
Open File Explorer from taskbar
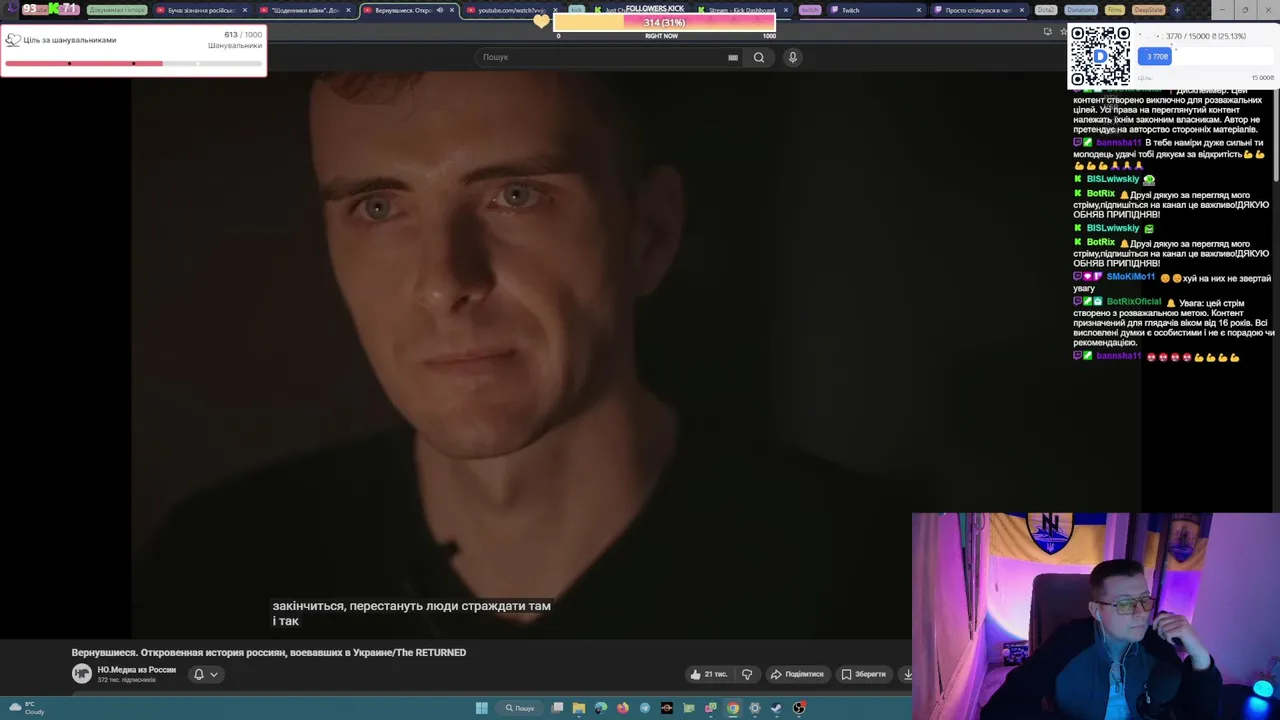click(579, 708)
